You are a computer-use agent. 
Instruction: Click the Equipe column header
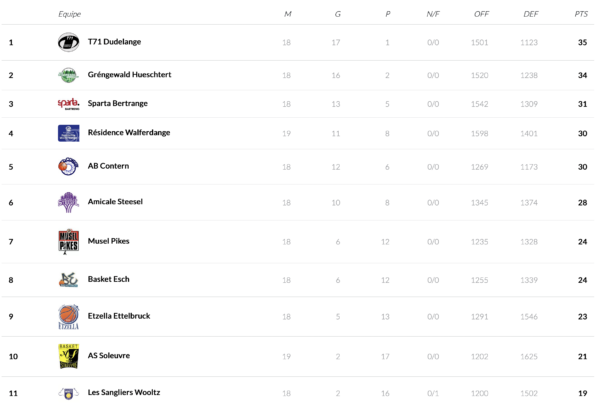pos(70,14)
